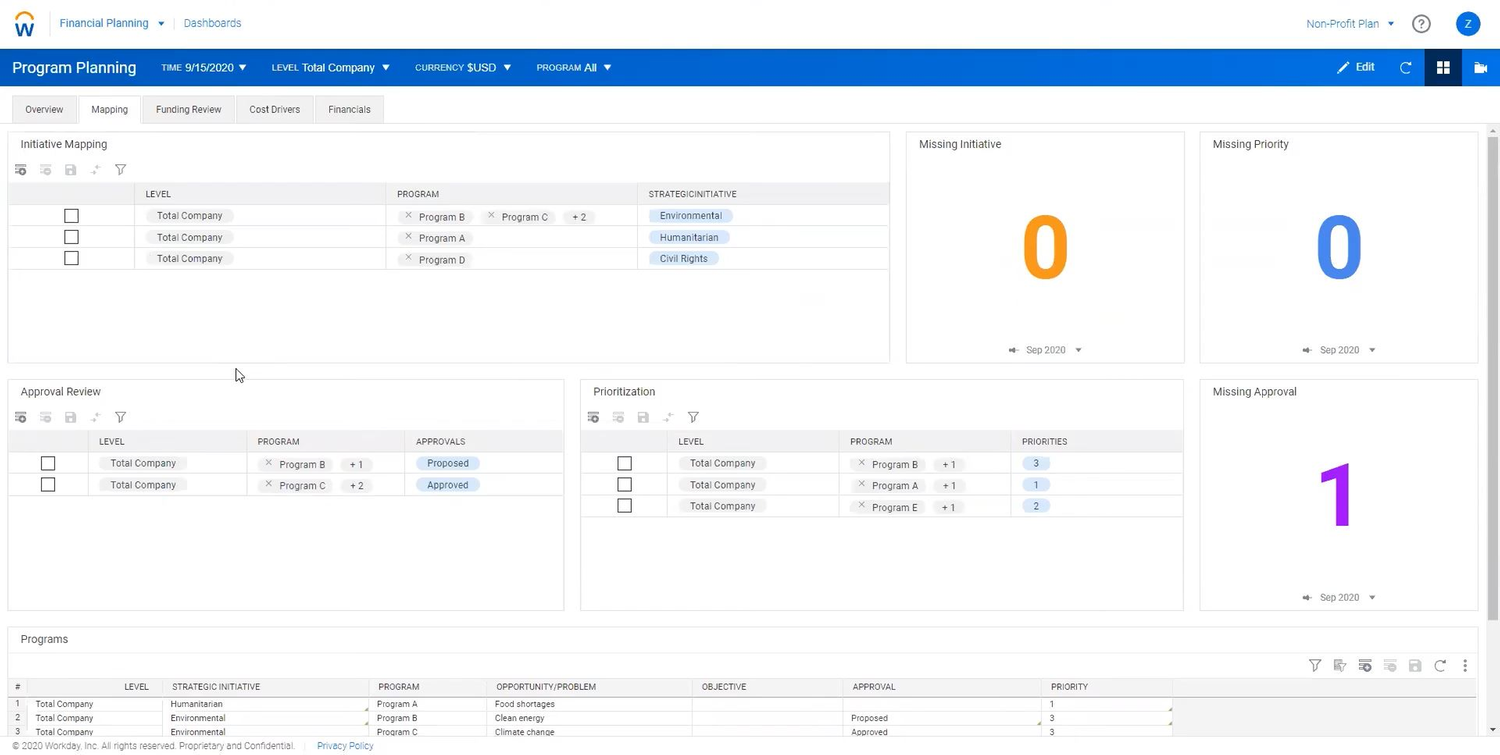Viewport: 1500px width, 755px height.
Task: Remove Program D from the Civil Rights row
Action: [x=408, y=259]
